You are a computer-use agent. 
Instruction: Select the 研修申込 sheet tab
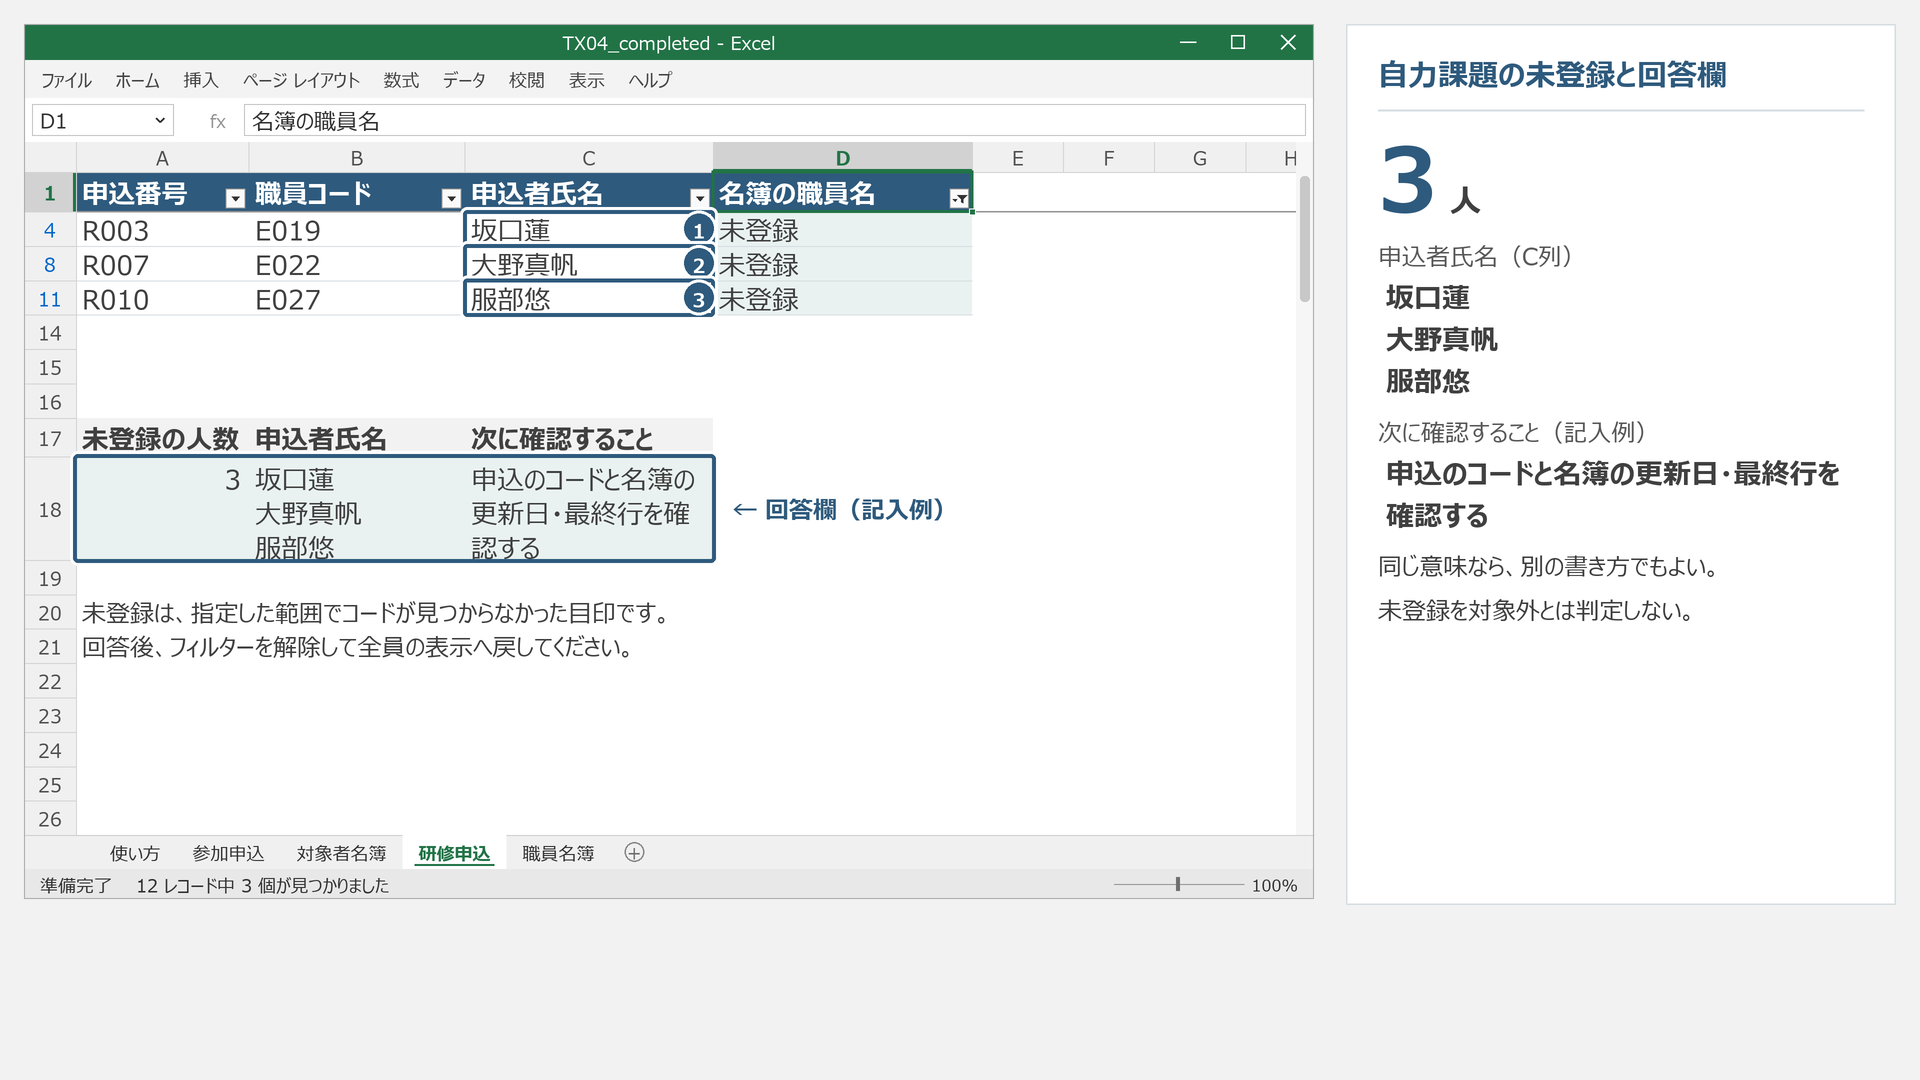[454, 853]
